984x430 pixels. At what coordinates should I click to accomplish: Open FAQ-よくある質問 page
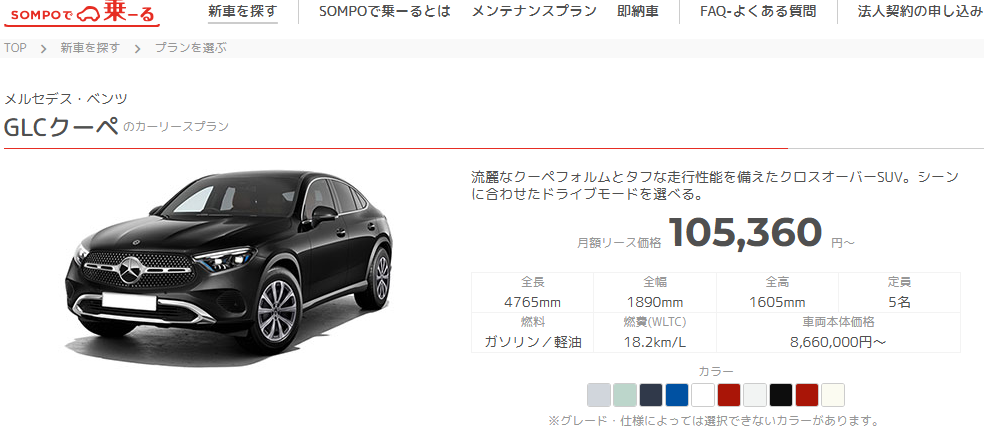pyautogui.click(x=758, y=11)
